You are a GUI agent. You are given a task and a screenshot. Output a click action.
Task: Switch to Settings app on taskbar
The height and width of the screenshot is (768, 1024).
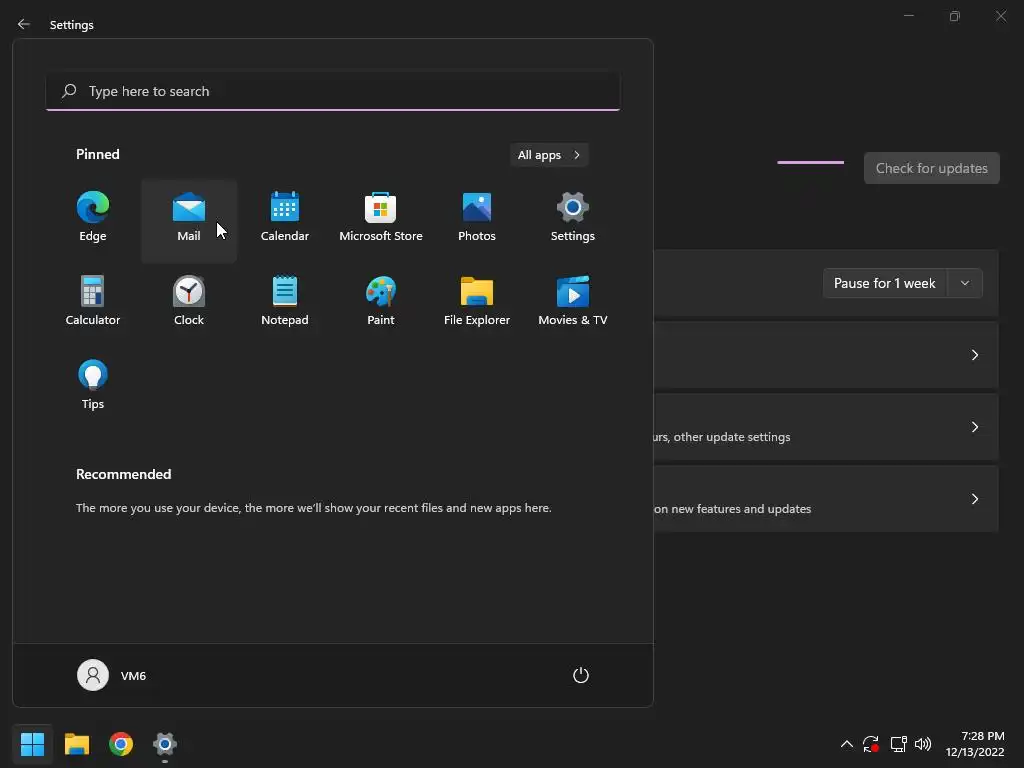pos(165,744)
